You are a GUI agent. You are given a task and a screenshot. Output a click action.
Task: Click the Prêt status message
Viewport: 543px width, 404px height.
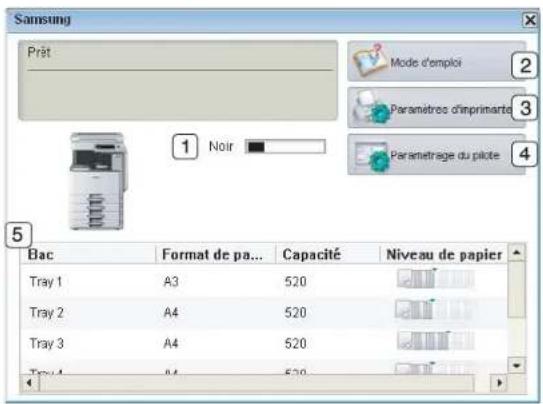(39, 52)
